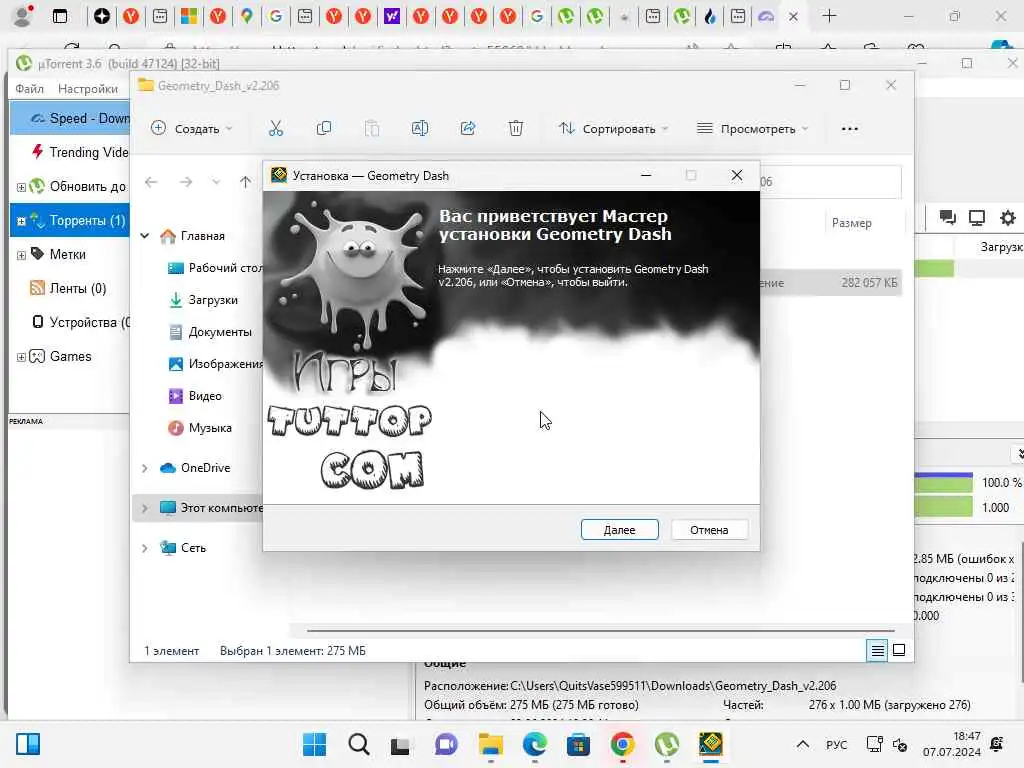Screen dimensions: 1024x768
Task: Click the Далее button in installer
Action: 619,530
